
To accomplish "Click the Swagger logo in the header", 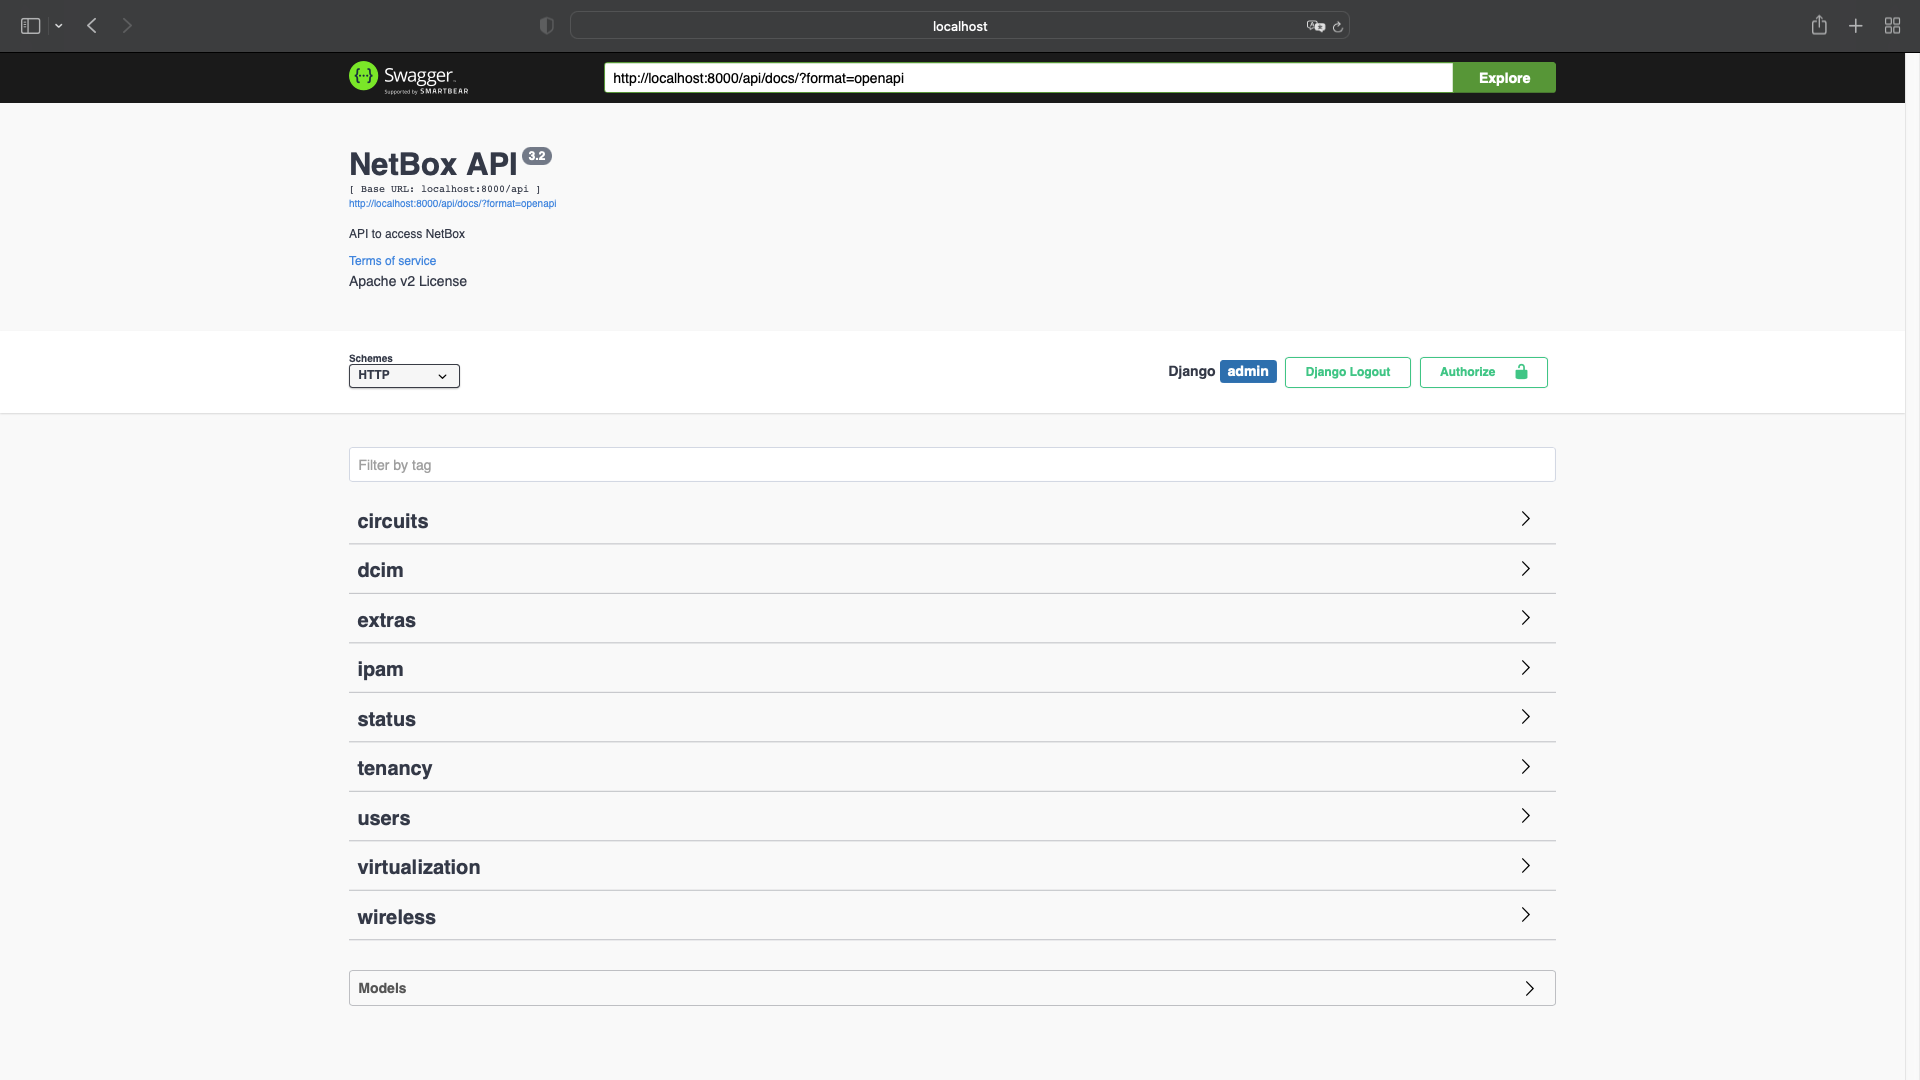I will click(x=407, y=77).
